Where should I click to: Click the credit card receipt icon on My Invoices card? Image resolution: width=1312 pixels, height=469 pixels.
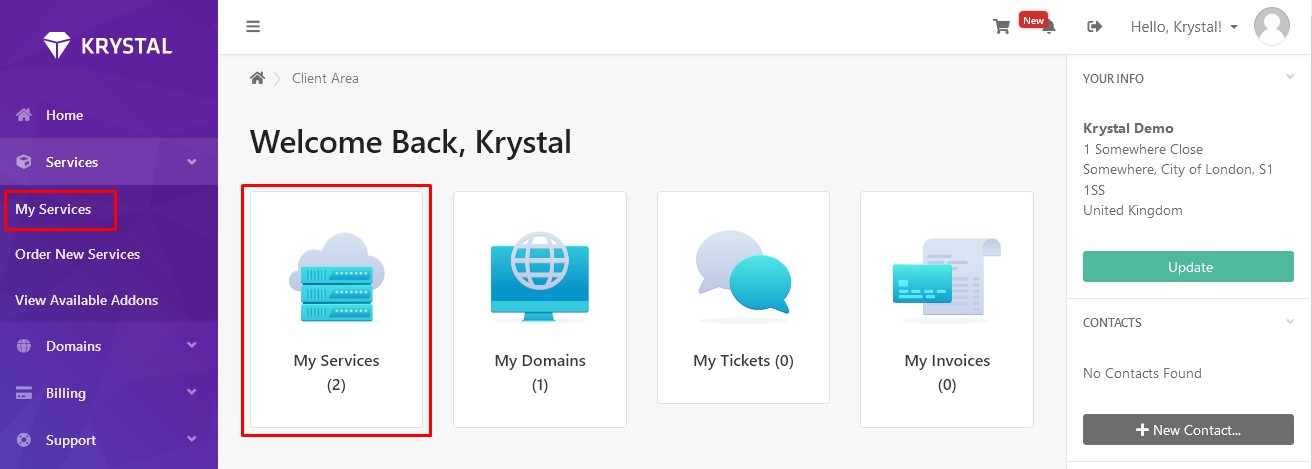pyautogui.click(x=947, y=278)
